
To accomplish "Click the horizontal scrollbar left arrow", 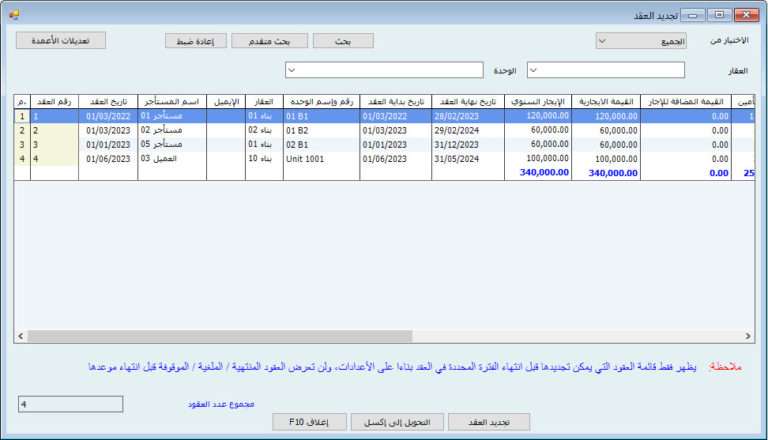I will pos(20,337).
